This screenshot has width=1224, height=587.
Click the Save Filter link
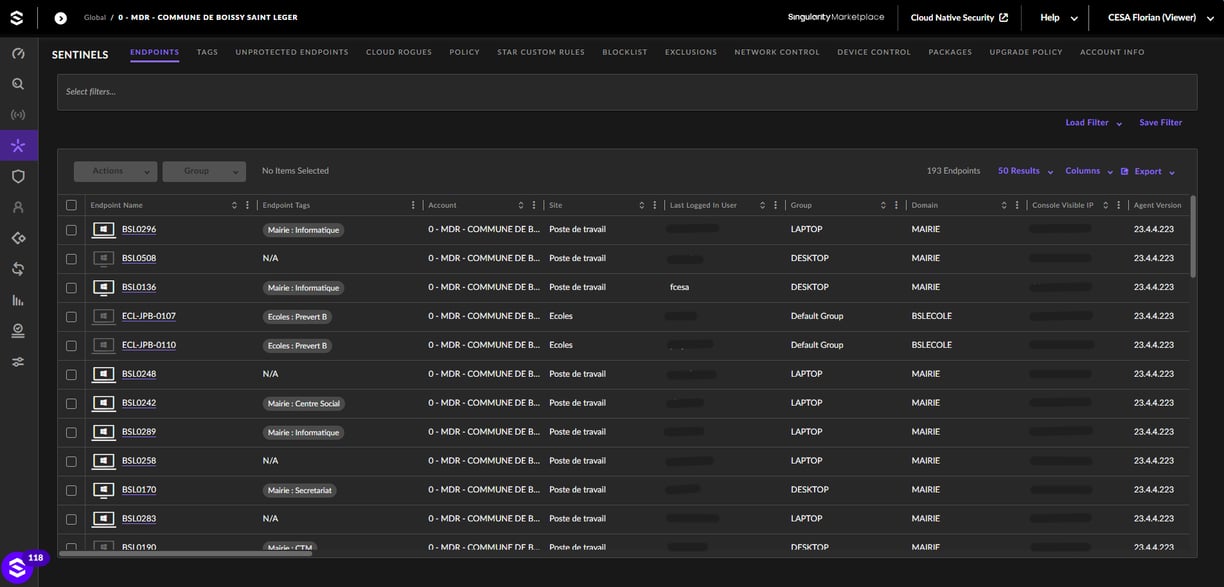click(1160, 122)
